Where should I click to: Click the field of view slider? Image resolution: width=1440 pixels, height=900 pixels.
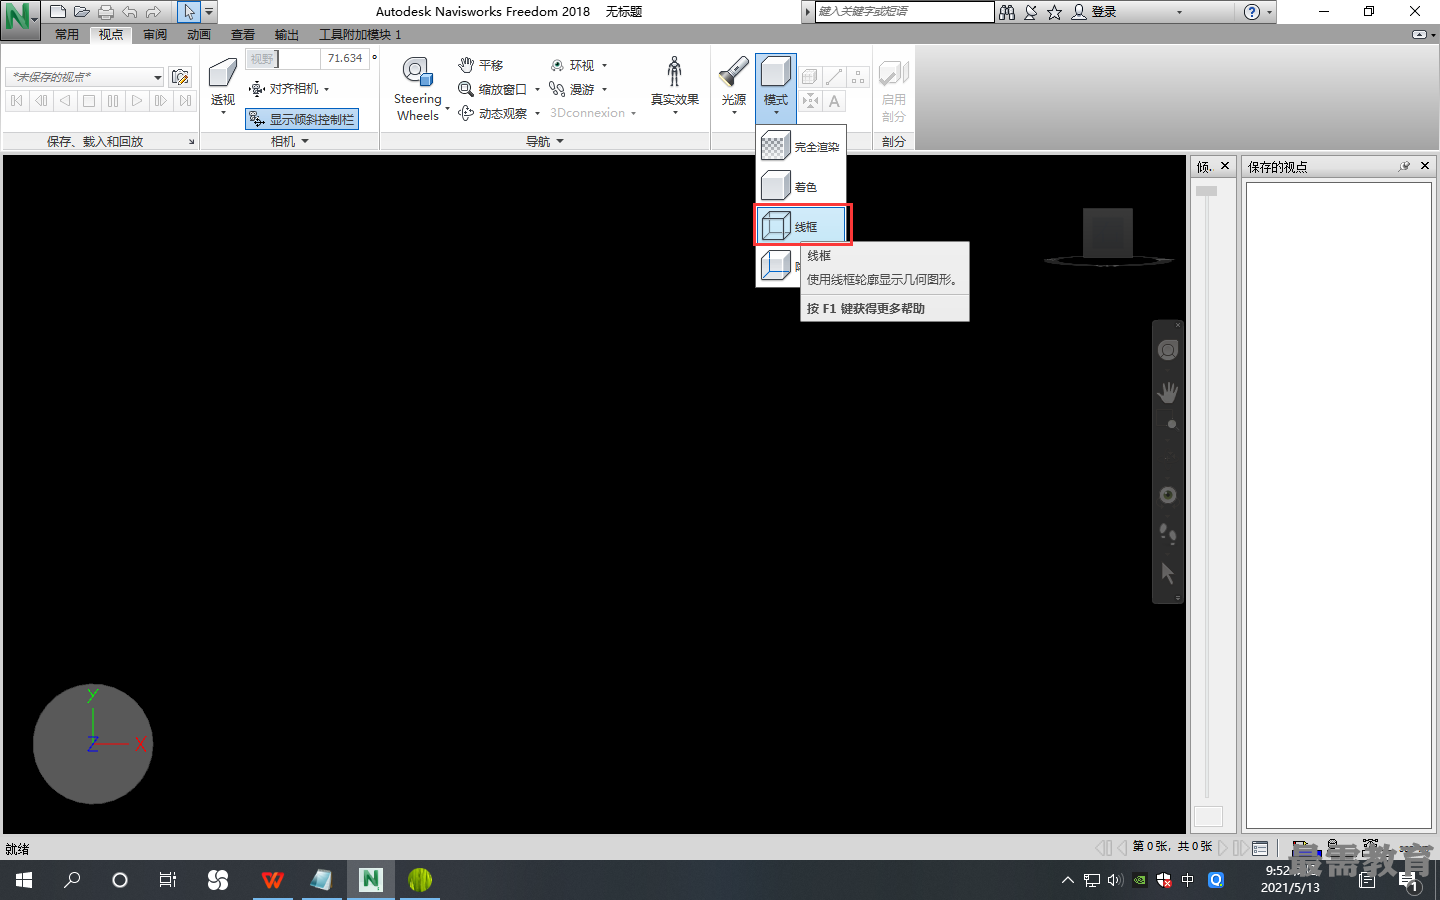coord(284,59)
